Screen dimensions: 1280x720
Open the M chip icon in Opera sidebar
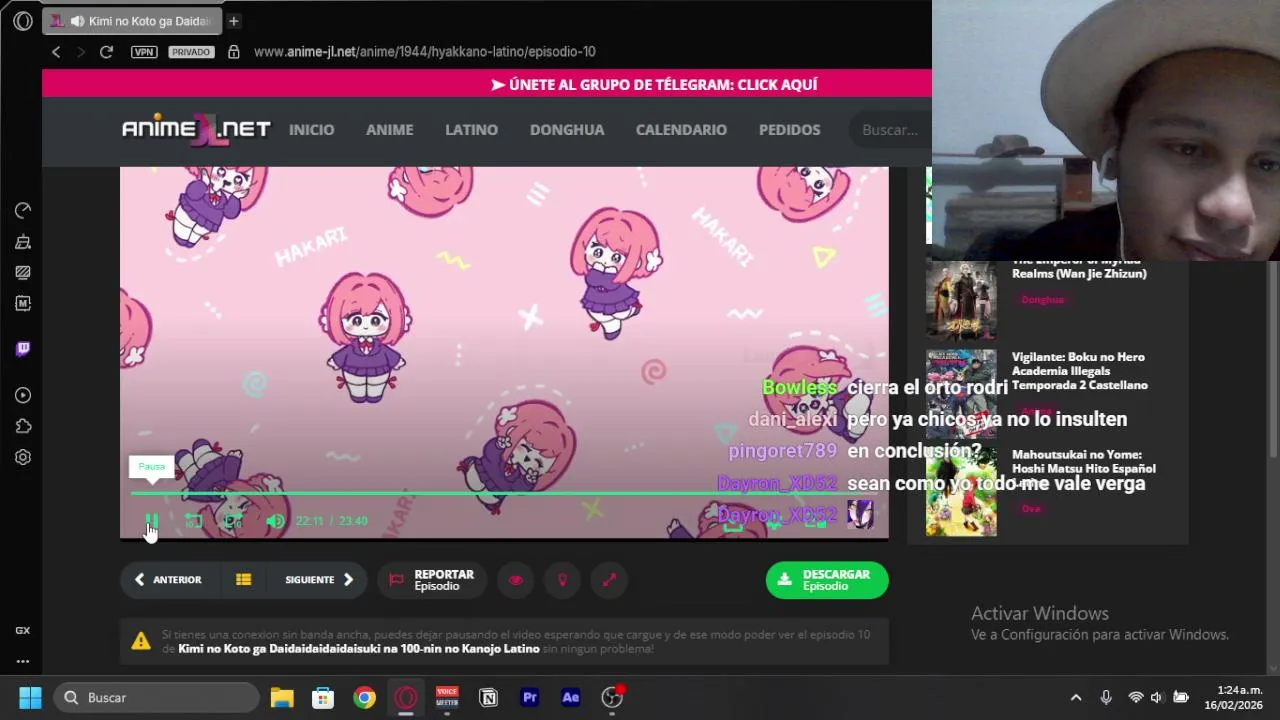pyautogui.click(x=23, y=303)
